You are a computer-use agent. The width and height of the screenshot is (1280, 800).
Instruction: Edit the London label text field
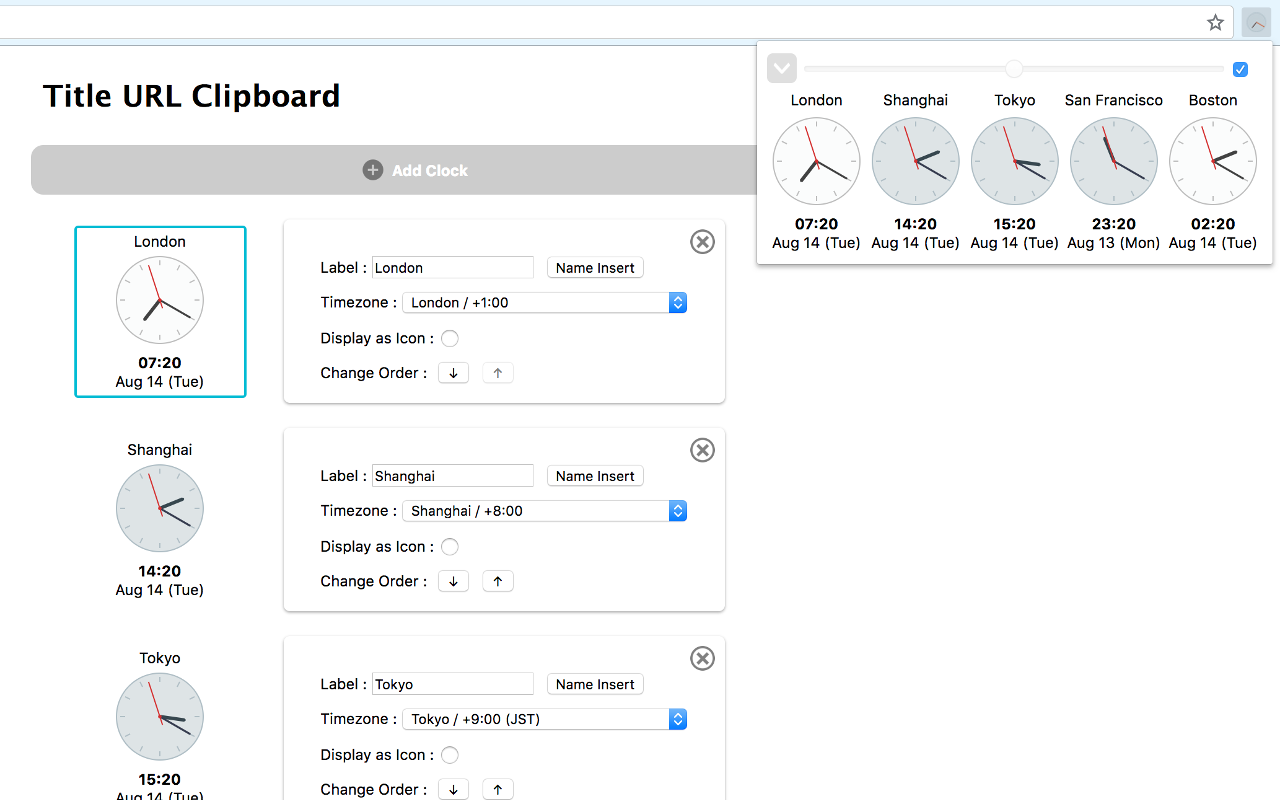tap(453, 267)
